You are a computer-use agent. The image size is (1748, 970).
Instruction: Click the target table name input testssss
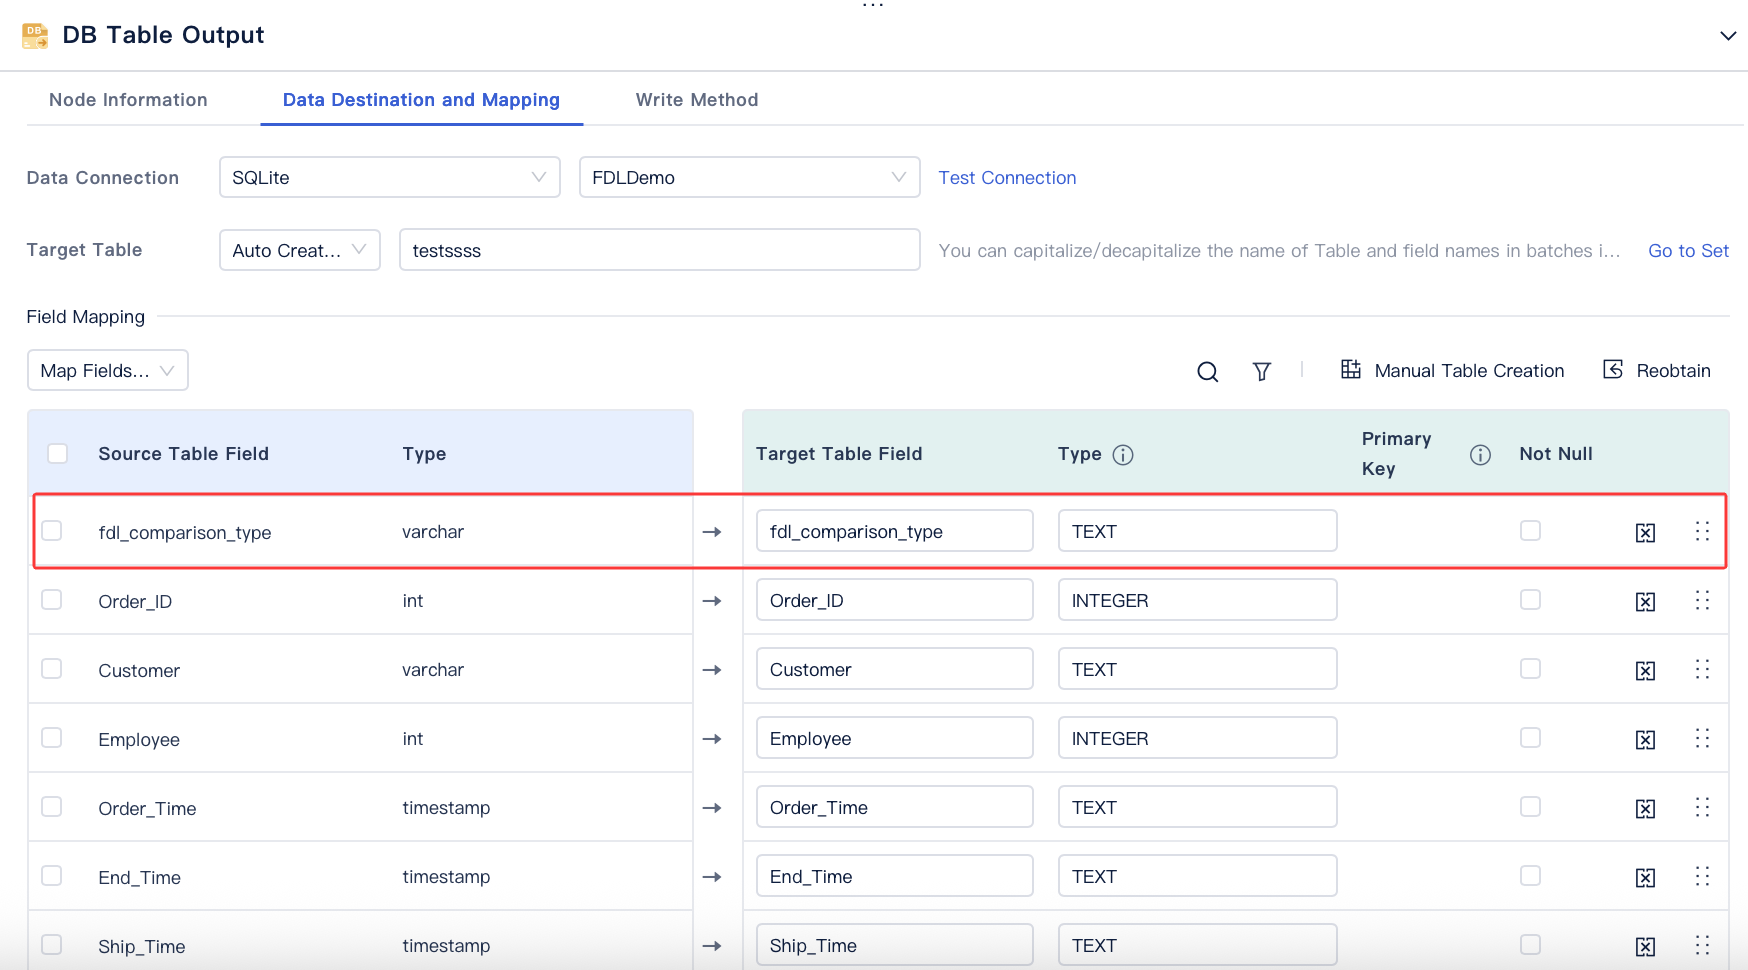(x=660, y=250)
